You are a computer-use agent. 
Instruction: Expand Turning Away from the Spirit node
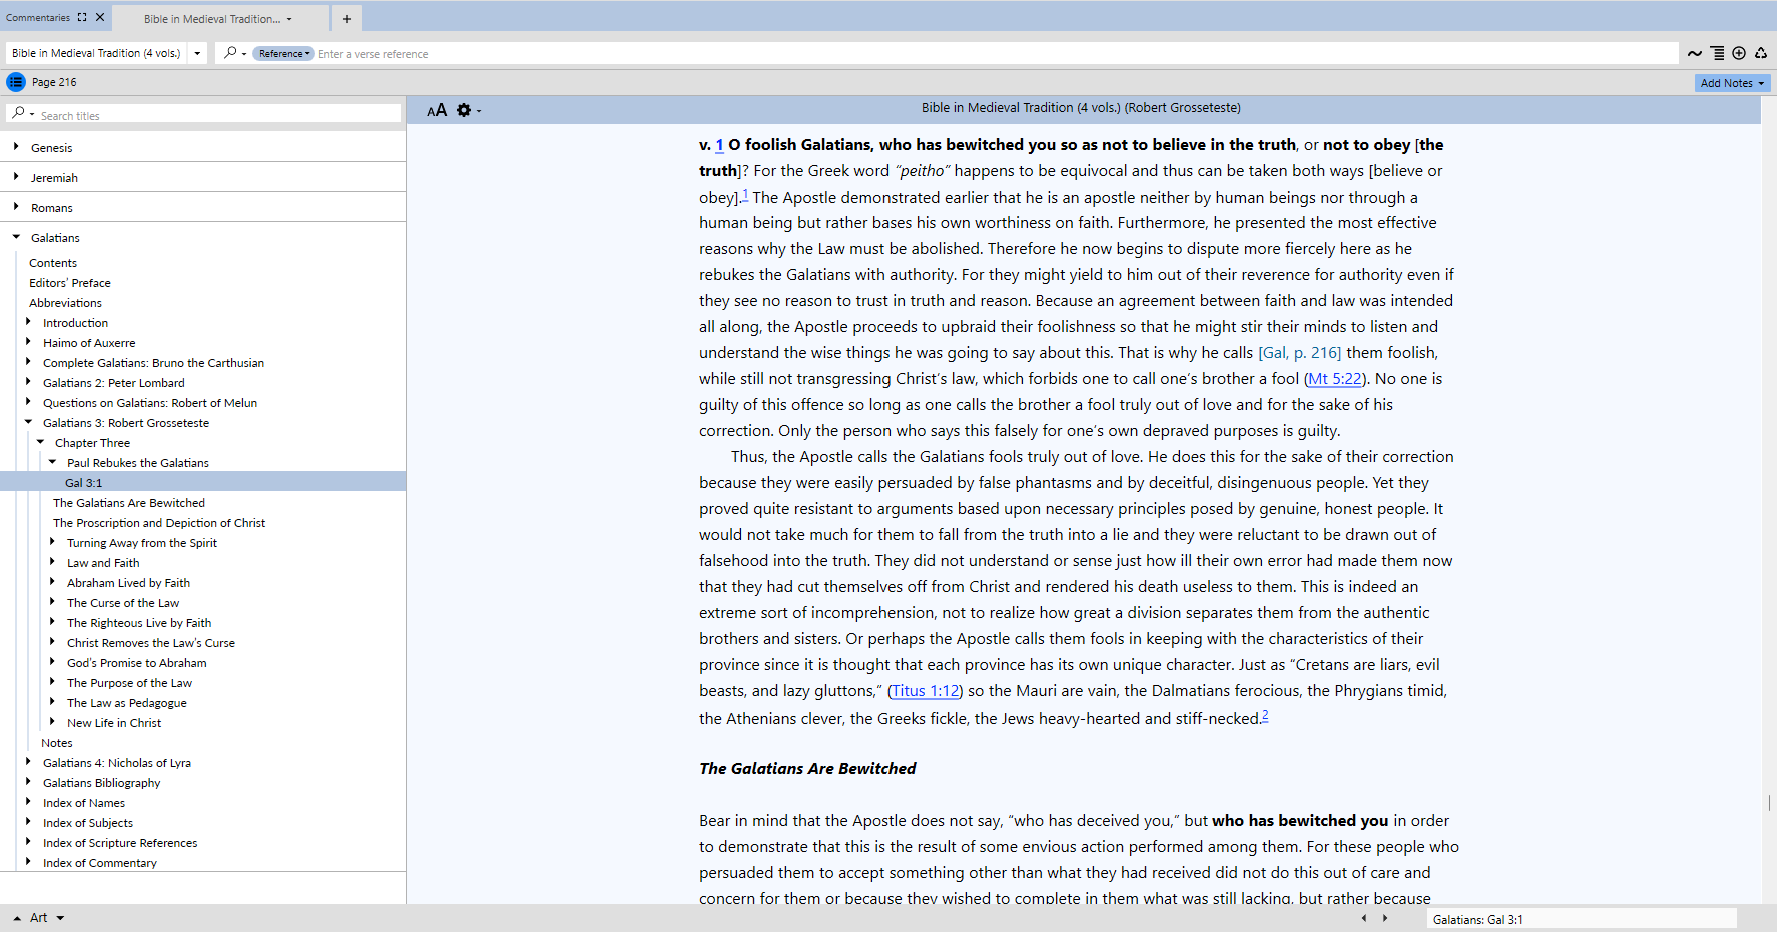pyautogui.click(x=52, y=542)
